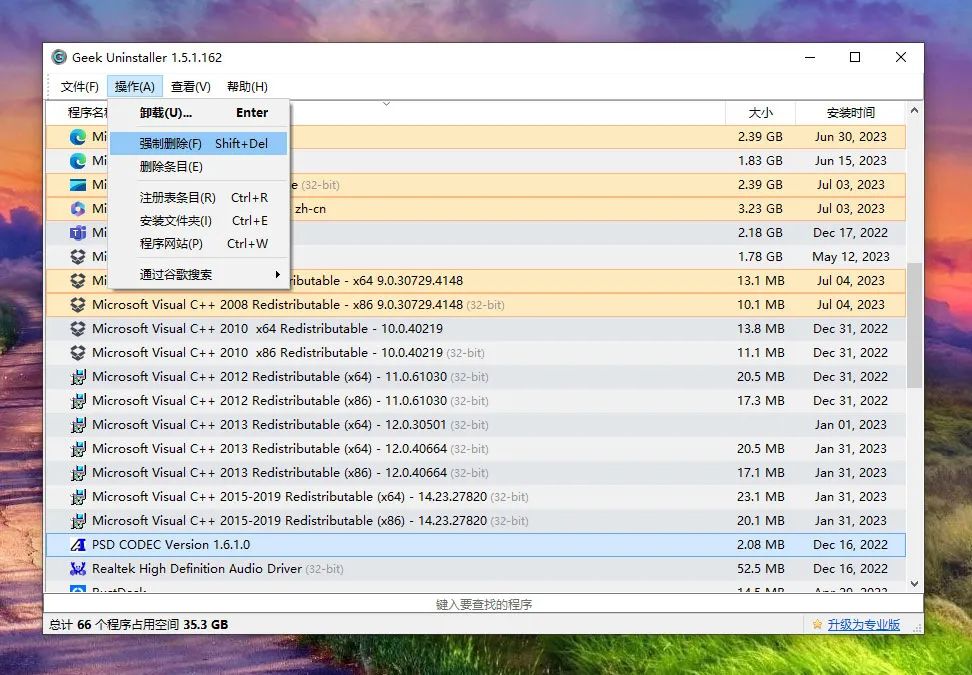
Task: Sort by the 大小 column header
Action: (760, 113)
